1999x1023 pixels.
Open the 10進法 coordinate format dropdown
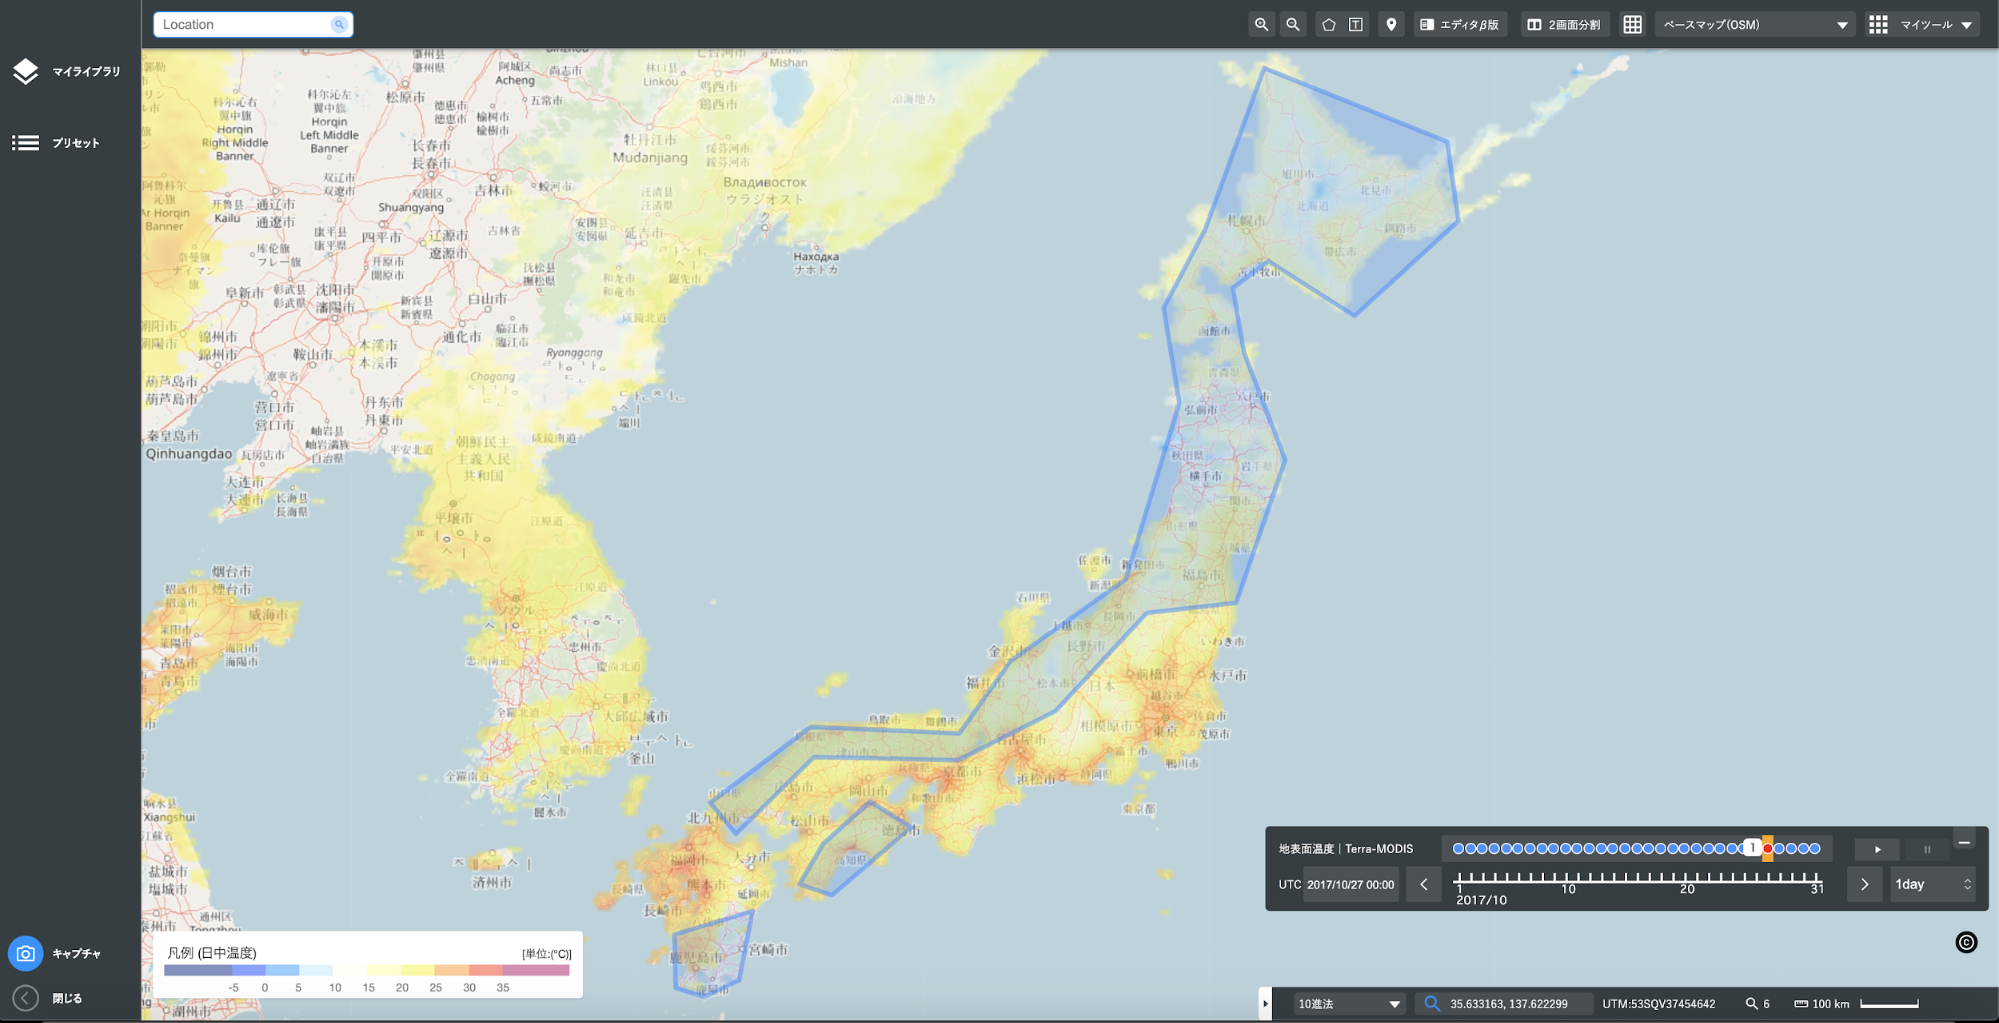point(1348,1003)
